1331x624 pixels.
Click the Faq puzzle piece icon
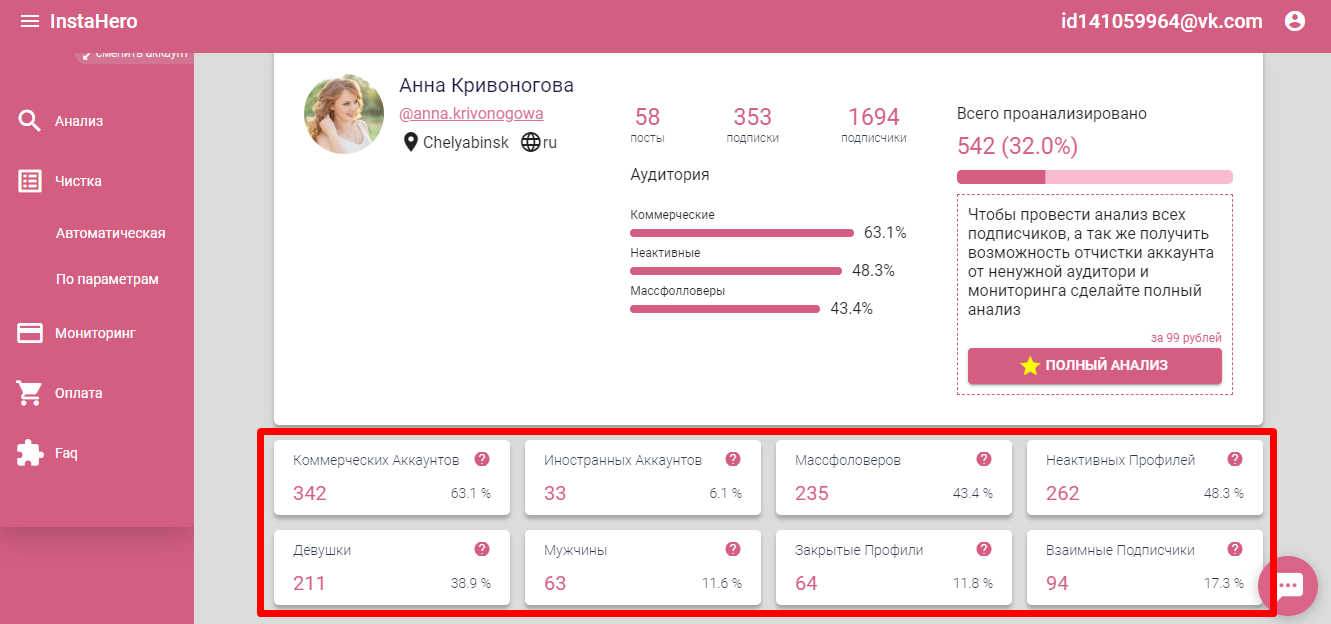pos(30,453)
